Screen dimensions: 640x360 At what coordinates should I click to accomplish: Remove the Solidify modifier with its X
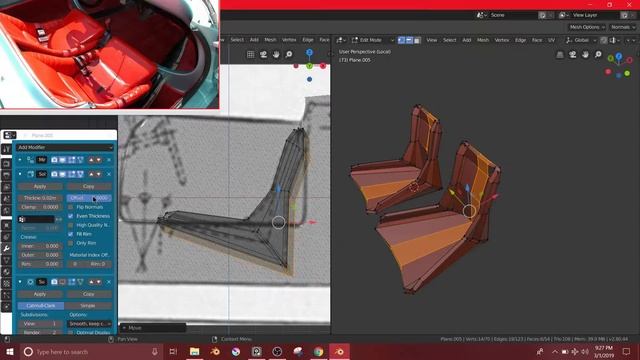(x=109, y=174)
